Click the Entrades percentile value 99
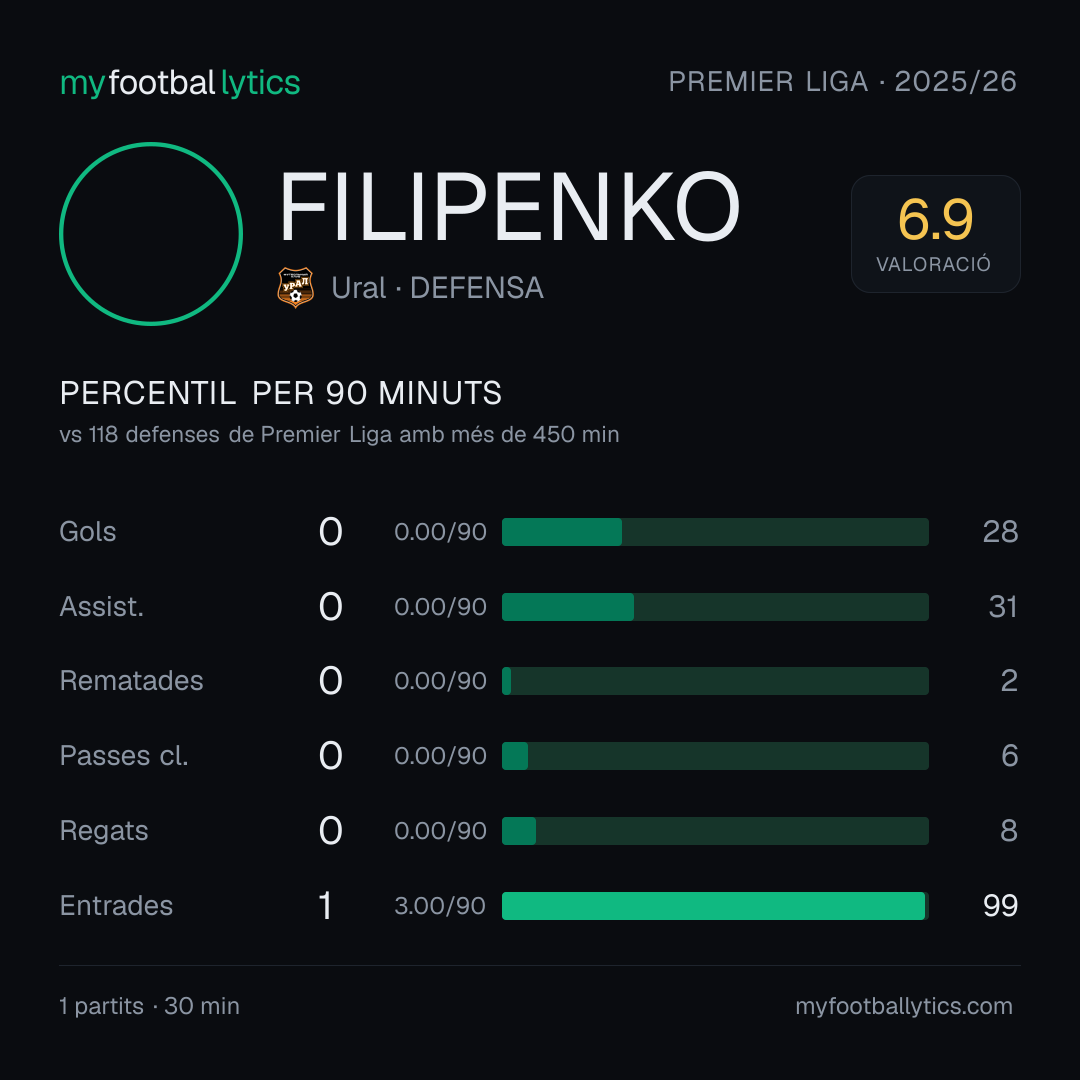 [x=1000, y=906]
